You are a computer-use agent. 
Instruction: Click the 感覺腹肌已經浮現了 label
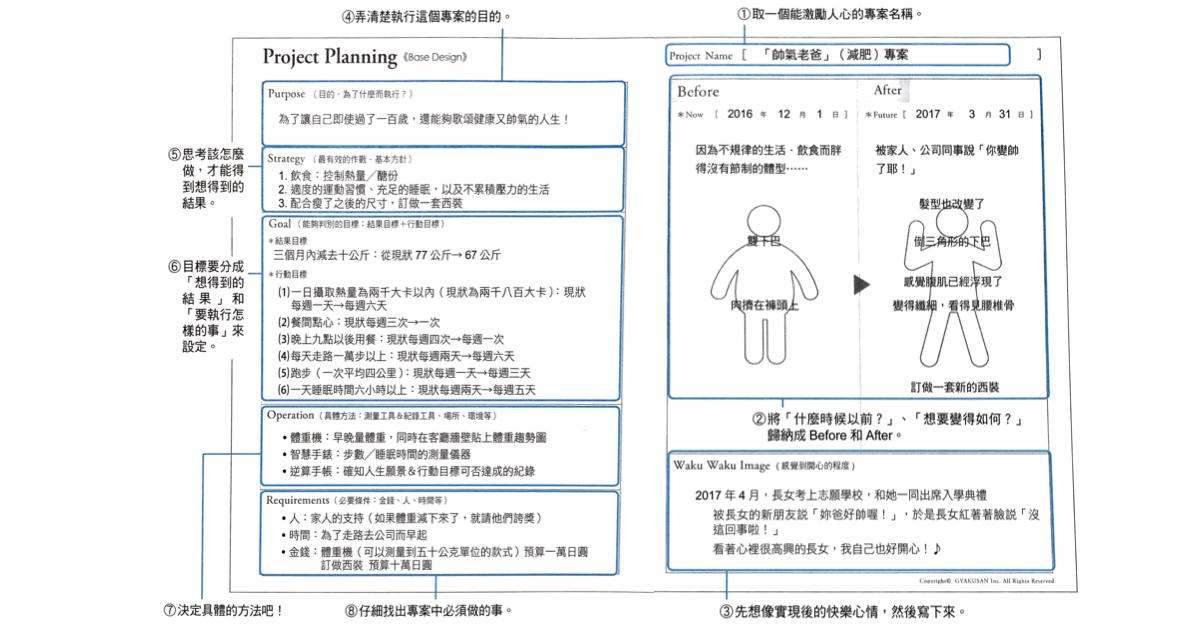tap(952, 284)
